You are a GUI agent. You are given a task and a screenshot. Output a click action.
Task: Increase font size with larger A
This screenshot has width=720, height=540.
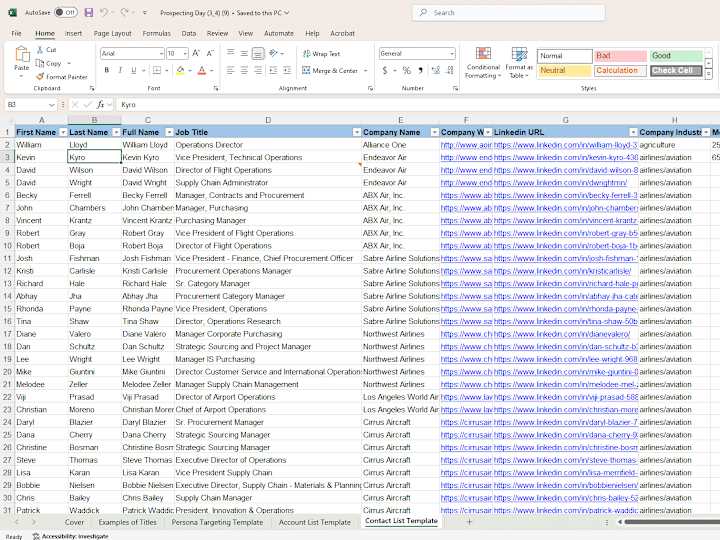point(196,53)
